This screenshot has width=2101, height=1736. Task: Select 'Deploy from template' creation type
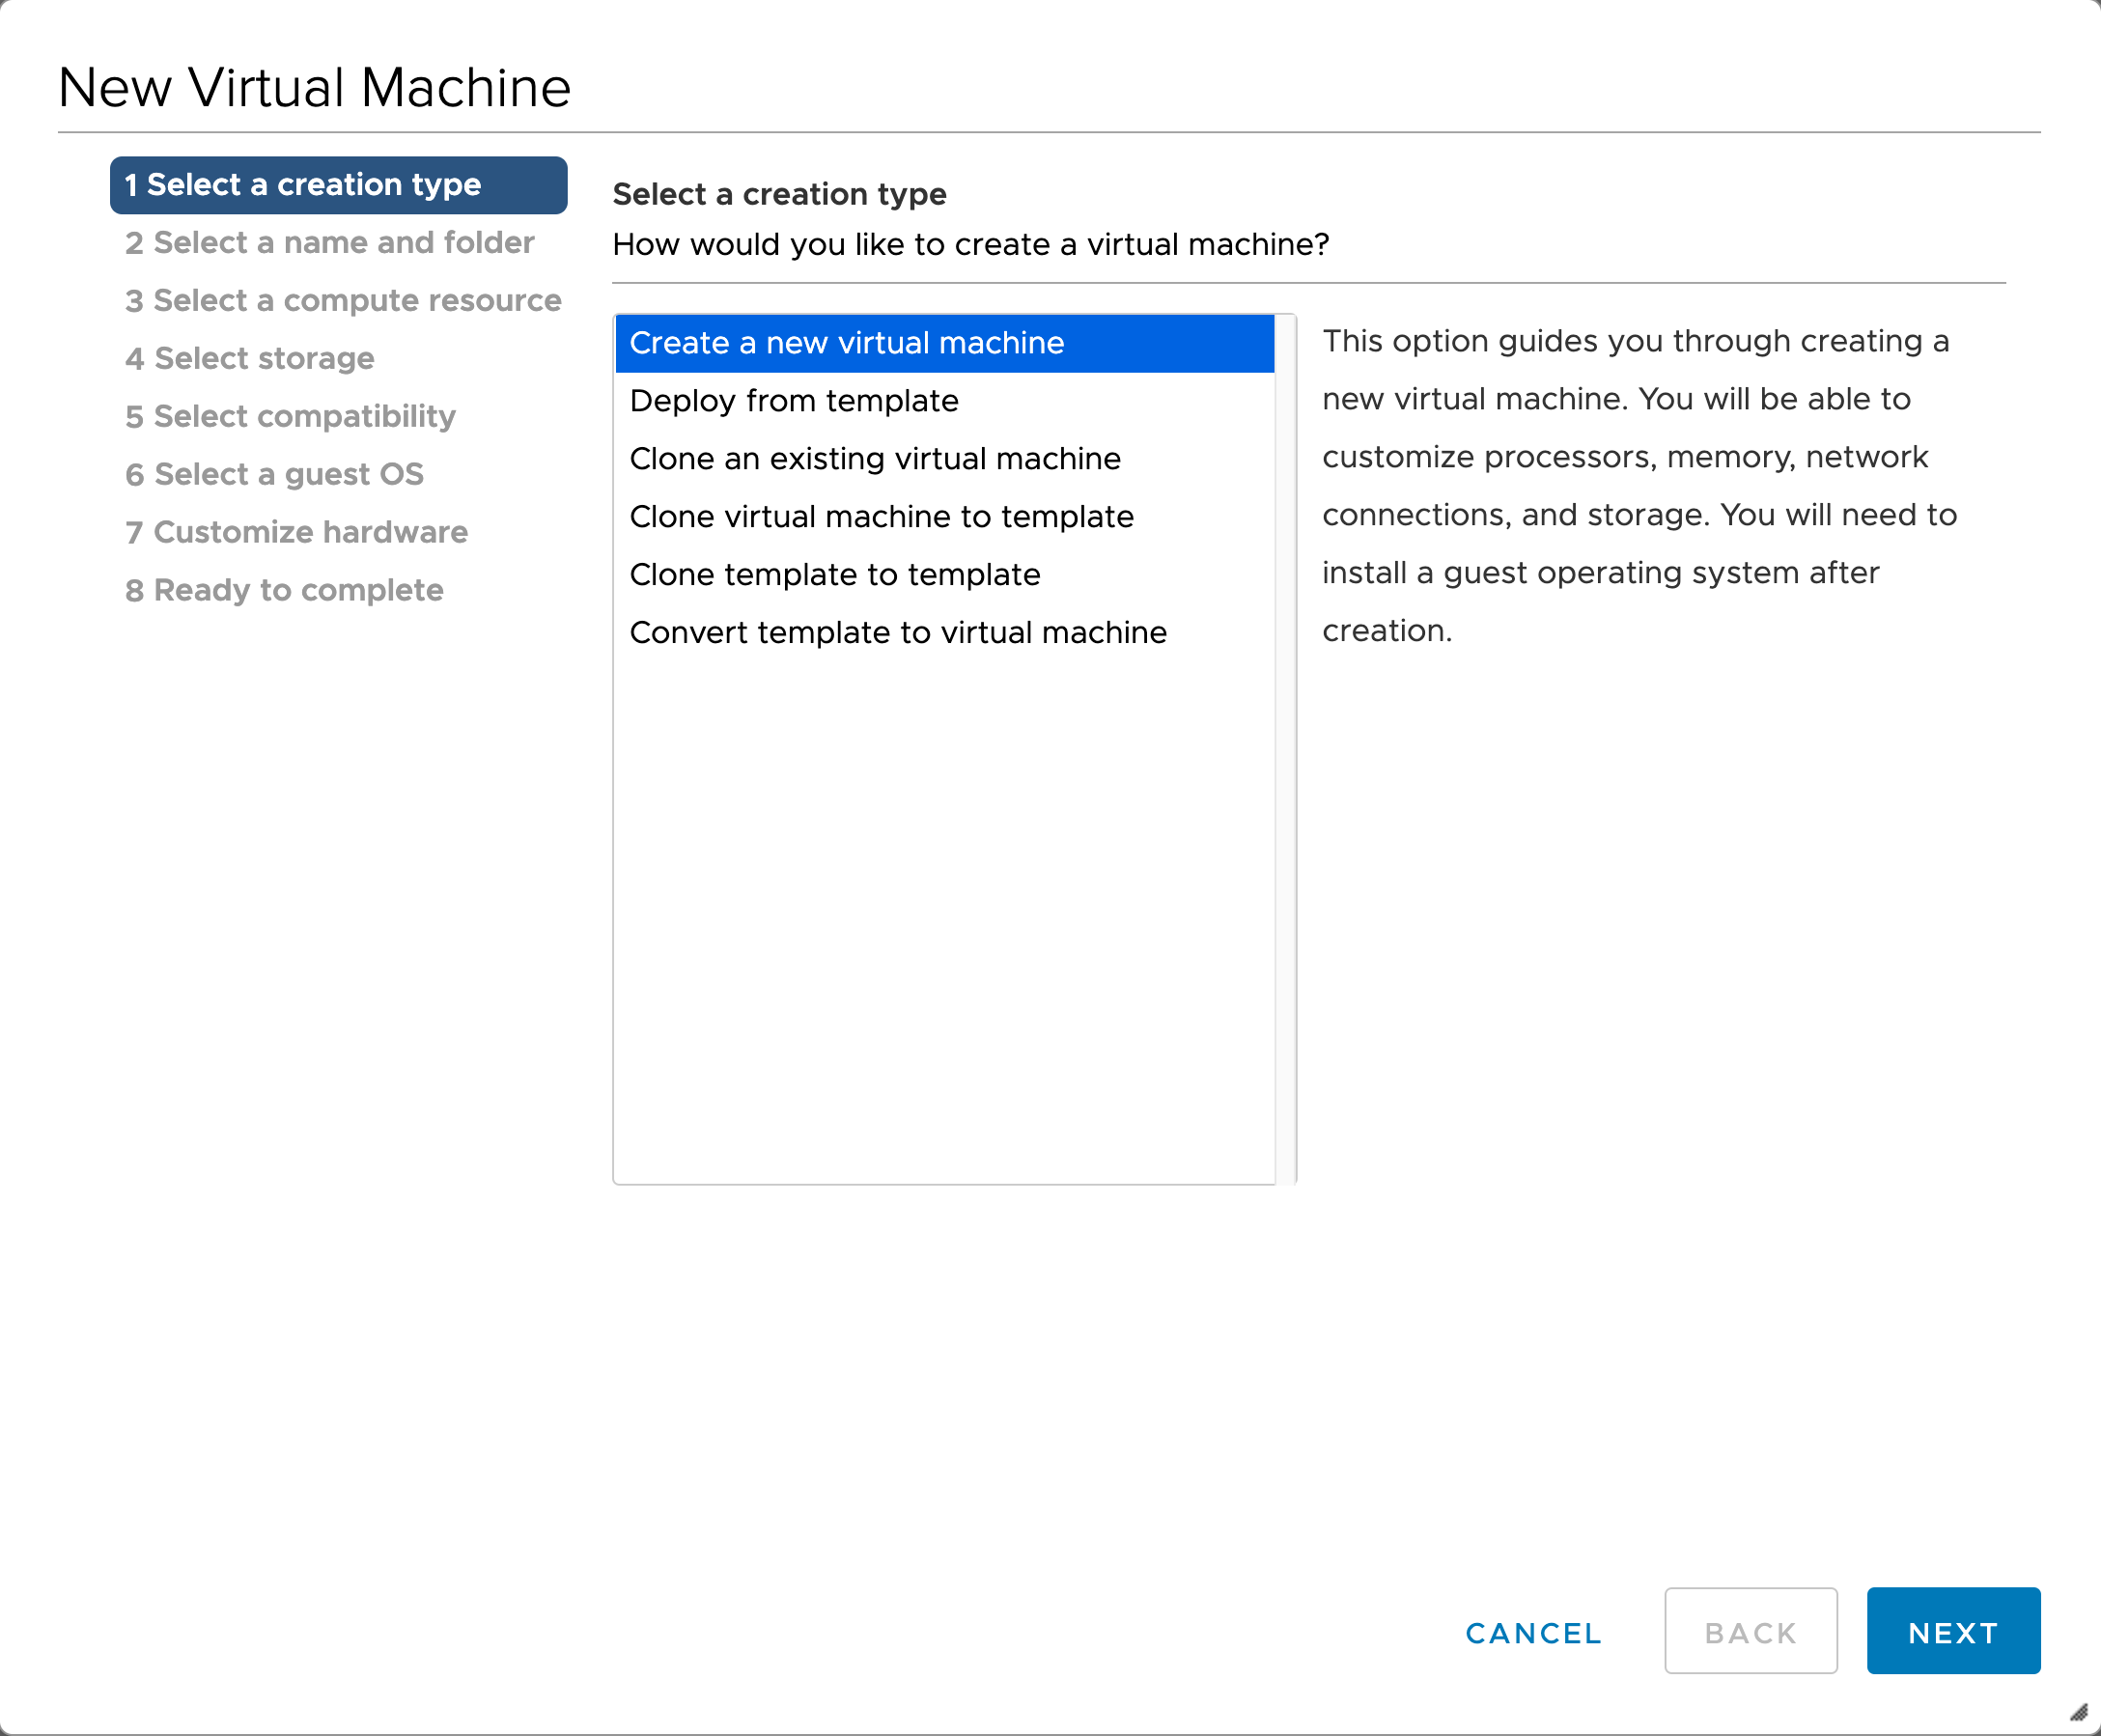pyautogui.click(x=793, y=400)
